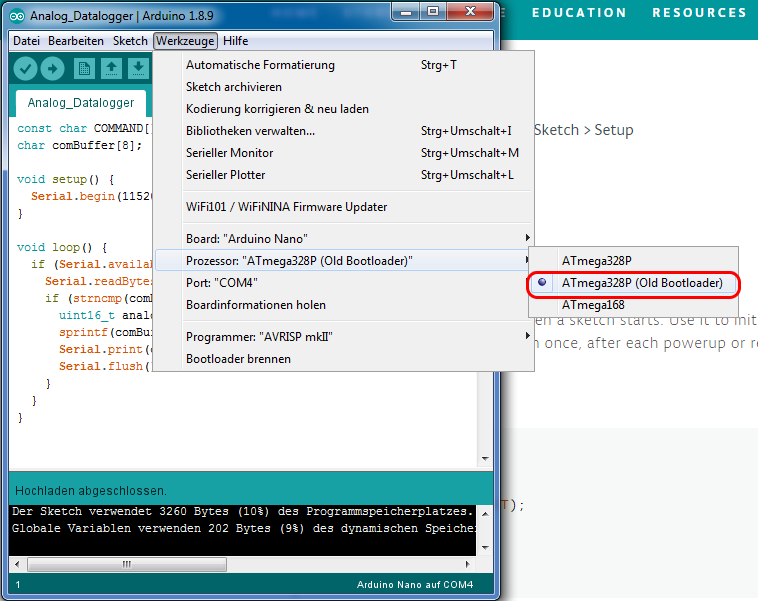Click the Open sketch up-arrow icon
Viewport: 758px width, 601px height.
tap(111, 68)
